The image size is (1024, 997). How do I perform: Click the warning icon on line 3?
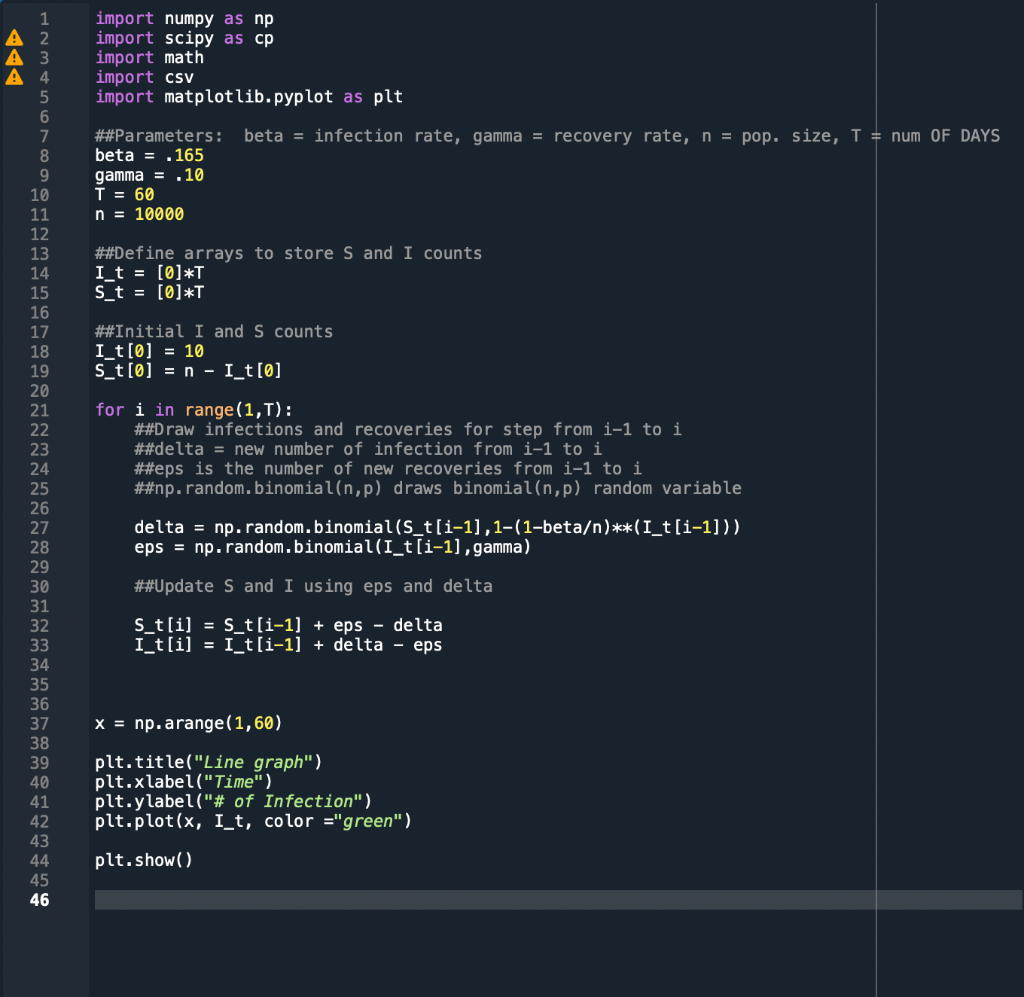(14, 58)
